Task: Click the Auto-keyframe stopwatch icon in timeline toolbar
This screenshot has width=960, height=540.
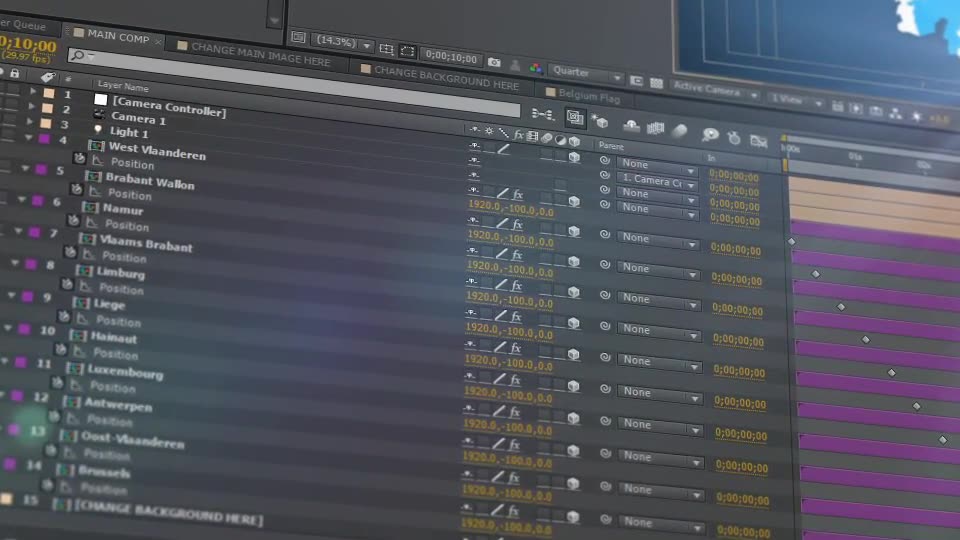Action: coord(734,138)
